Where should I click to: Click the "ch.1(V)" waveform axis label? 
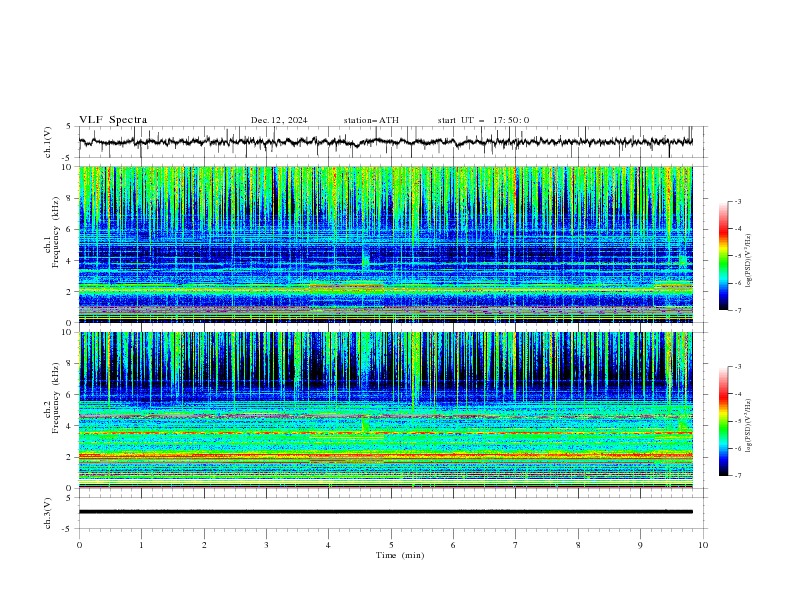(48, 142)
